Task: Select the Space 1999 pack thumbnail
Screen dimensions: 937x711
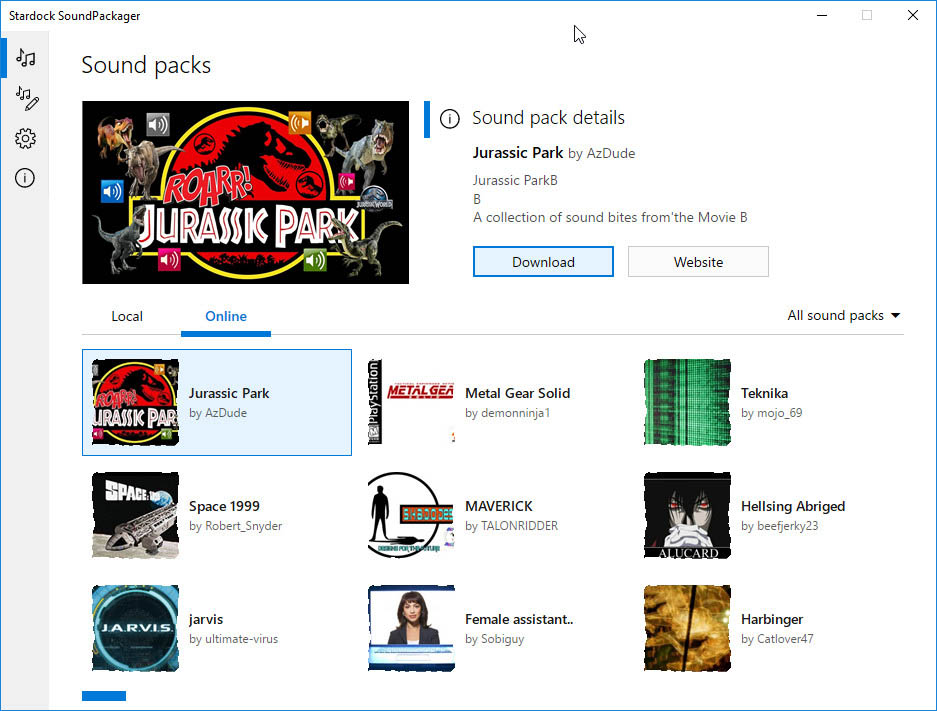Action: [135, 515]
